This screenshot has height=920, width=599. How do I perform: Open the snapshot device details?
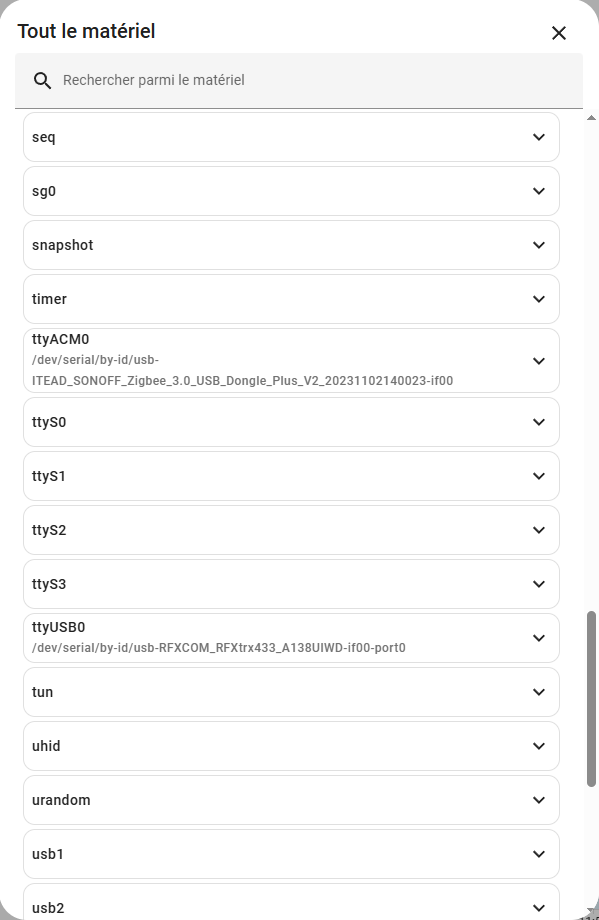pyautogui.click(x=291, y=245)
